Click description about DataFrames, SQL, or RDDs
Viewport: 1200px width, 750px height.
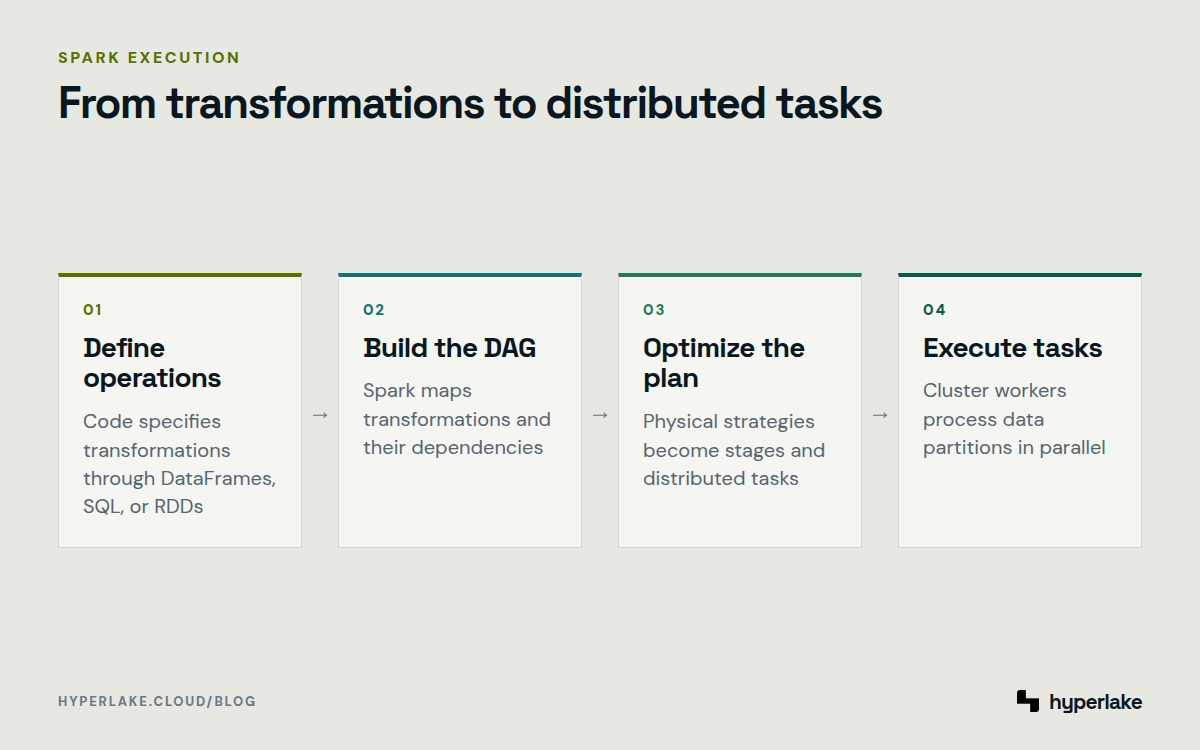pos(180,464)
